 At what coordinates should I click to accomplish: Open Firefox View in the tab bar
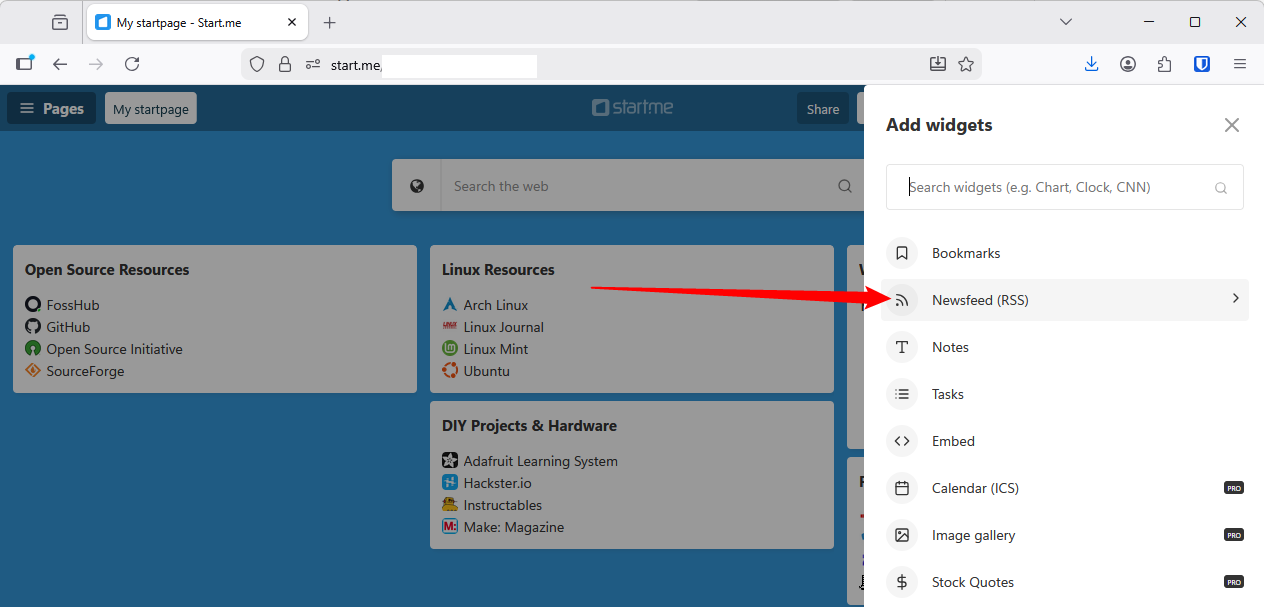pyautogui.click(x=60, y=22)
